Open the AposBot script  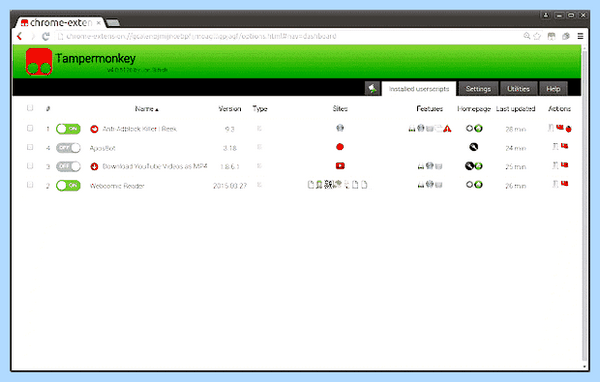[102, 148]
